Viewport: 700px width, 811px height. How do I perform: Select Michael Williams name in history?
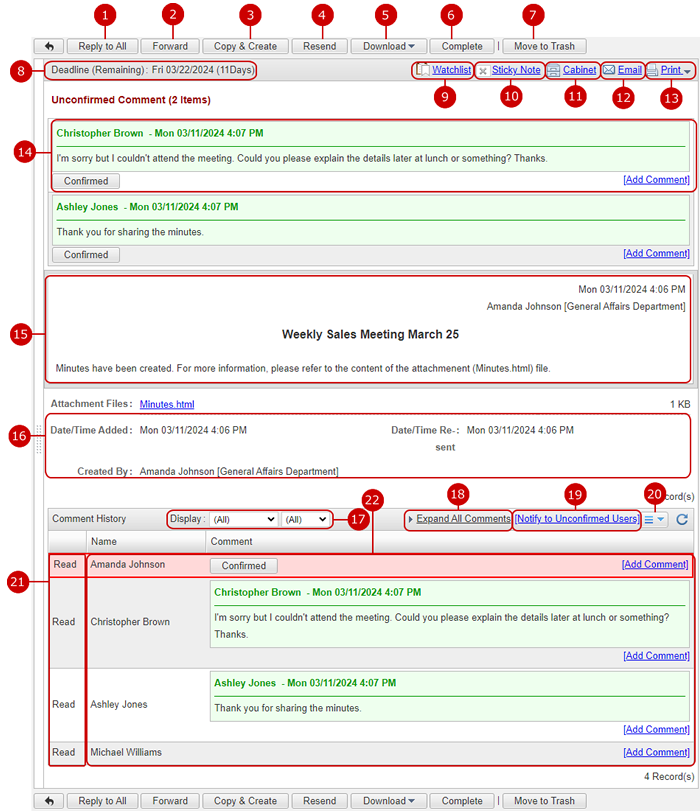(126, 752)
